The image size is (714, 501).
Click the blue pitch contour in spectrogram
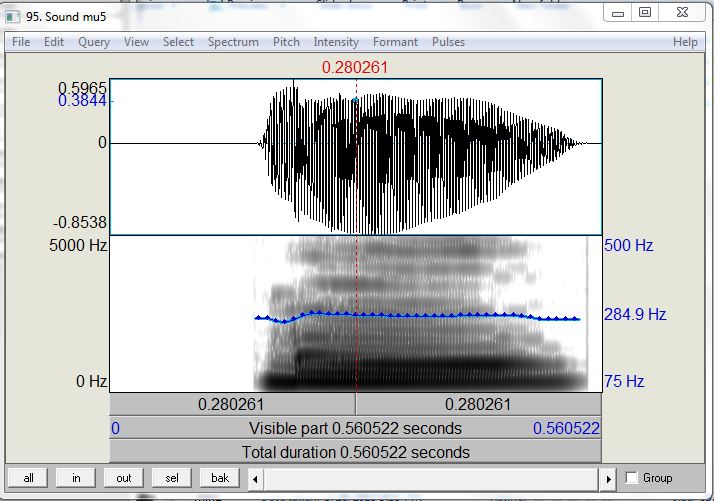coord(417,315)
